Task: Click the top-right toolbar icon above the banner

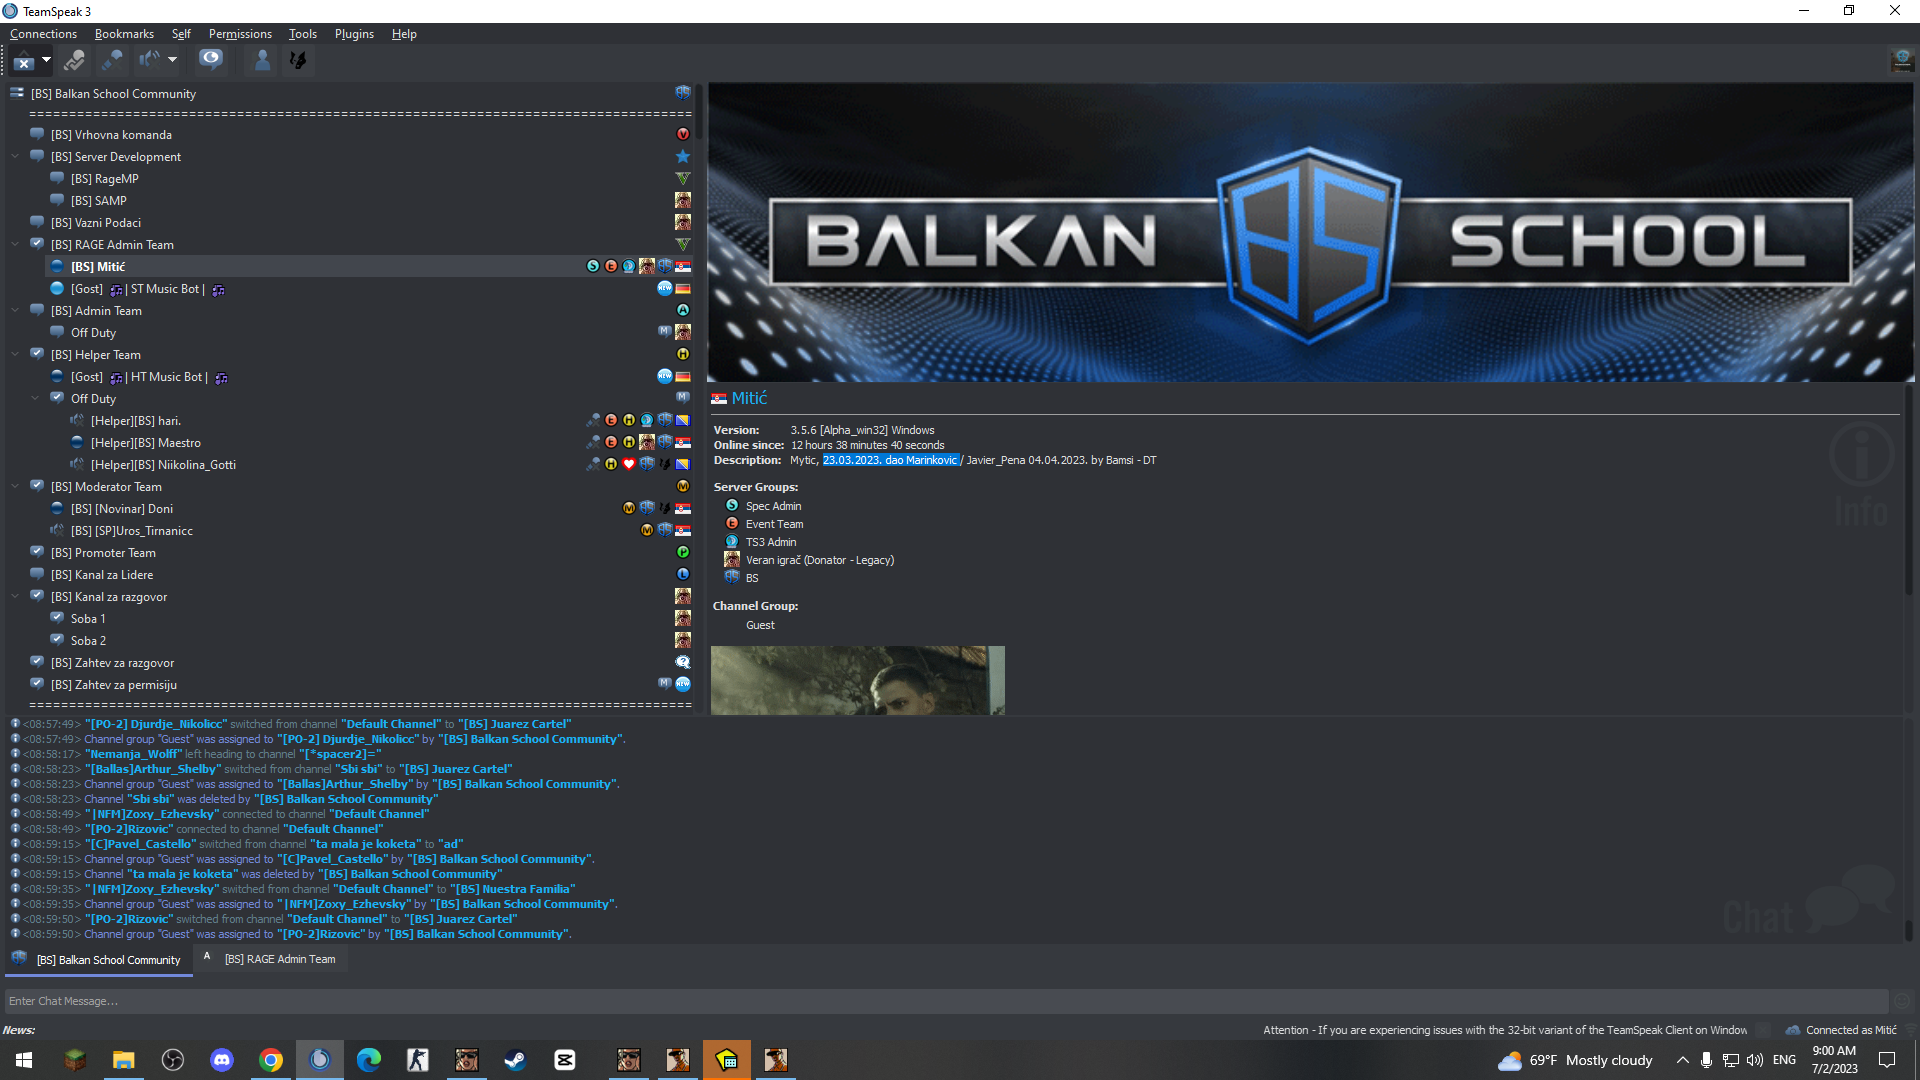Action: [x=1902, y=61]
